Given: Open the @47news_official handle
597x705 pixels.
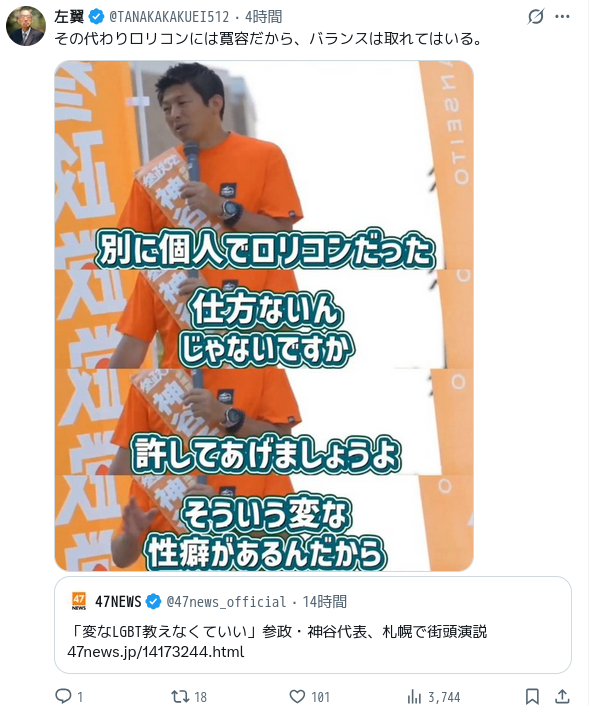Looking at the screenshot, I should [x=226, y=602].
